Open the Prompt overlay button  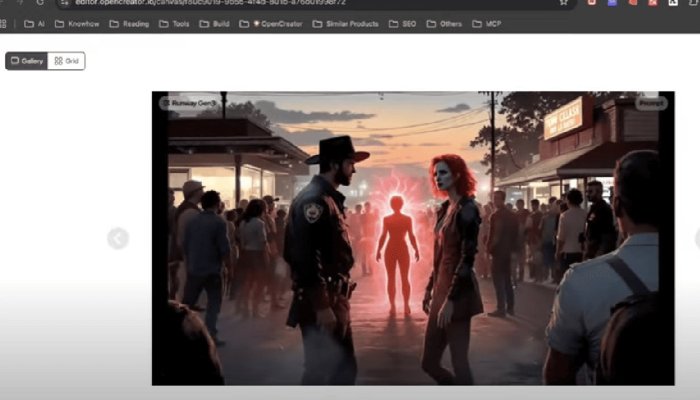point(651,103)
